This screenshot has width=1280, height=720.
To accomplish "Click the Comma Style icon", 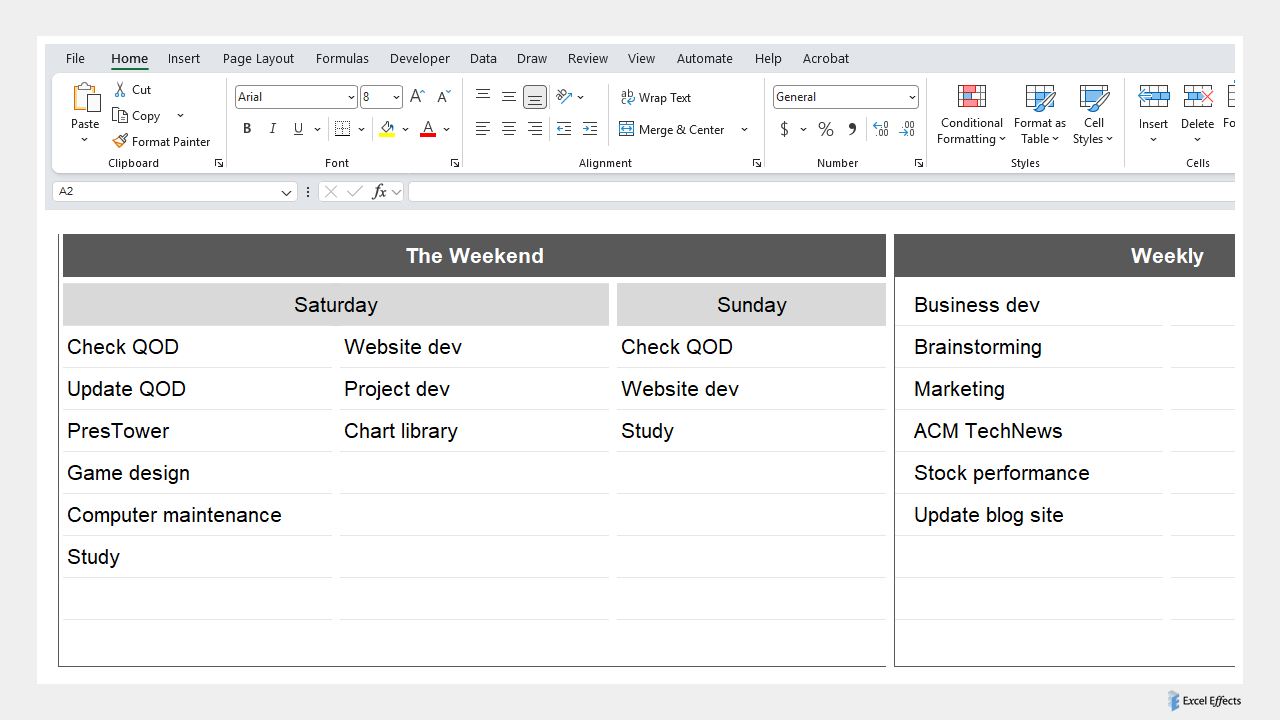I will pos(852,129).
